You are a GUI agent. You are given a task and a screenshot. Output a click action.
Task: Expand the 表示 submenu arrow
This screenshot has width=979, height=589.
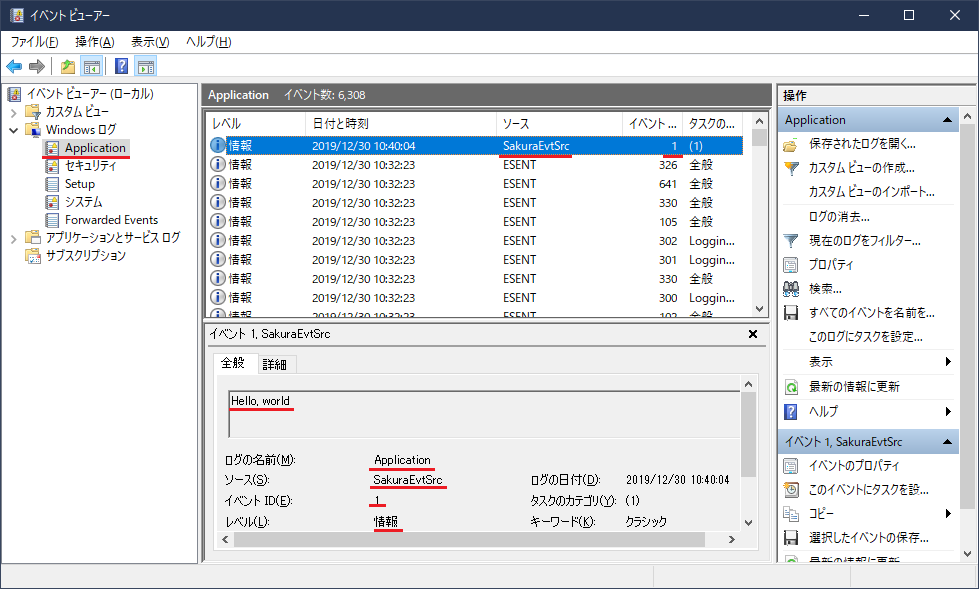point(947,362)
